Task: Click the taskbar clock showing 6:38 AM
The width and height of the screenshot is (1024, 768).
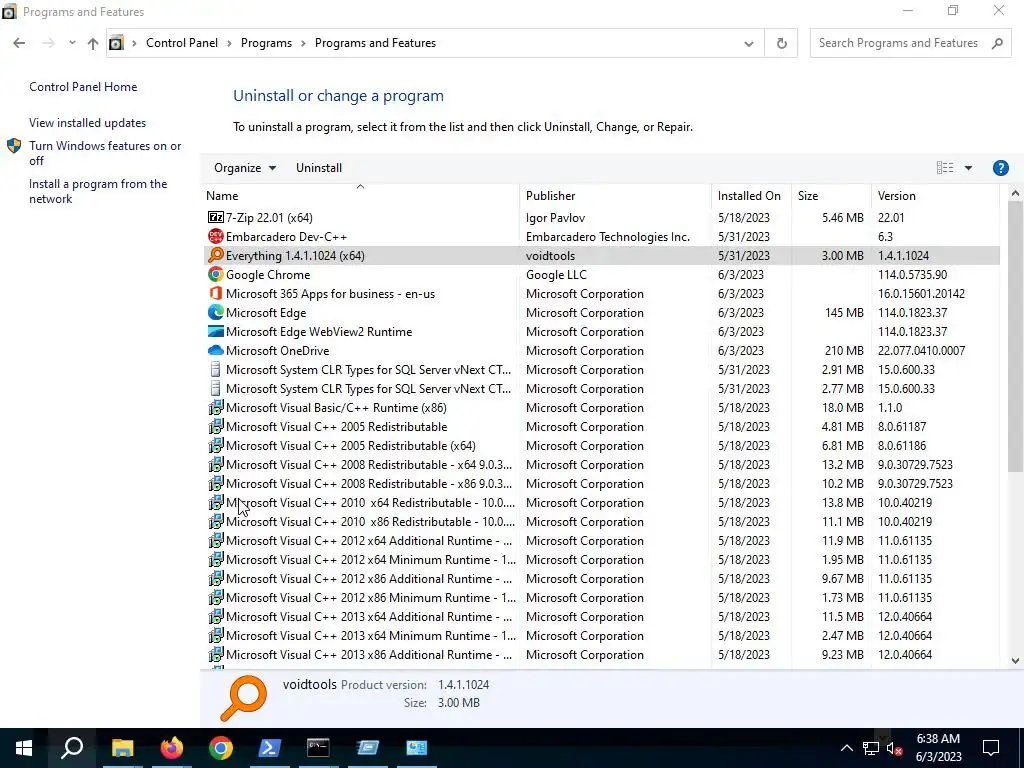Action: coord(938,748)
